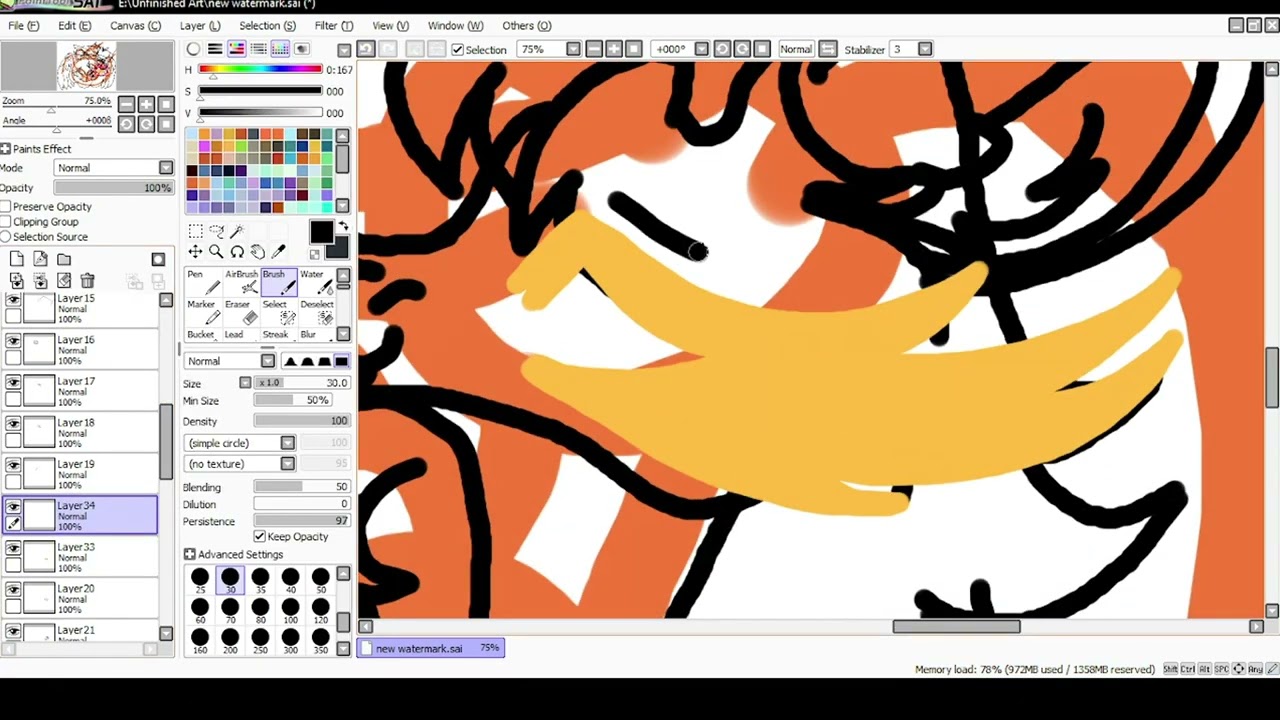Select the Water brush tool
Screen dimensions: 1280x720
pyautogui.click(x=315, y=282)
